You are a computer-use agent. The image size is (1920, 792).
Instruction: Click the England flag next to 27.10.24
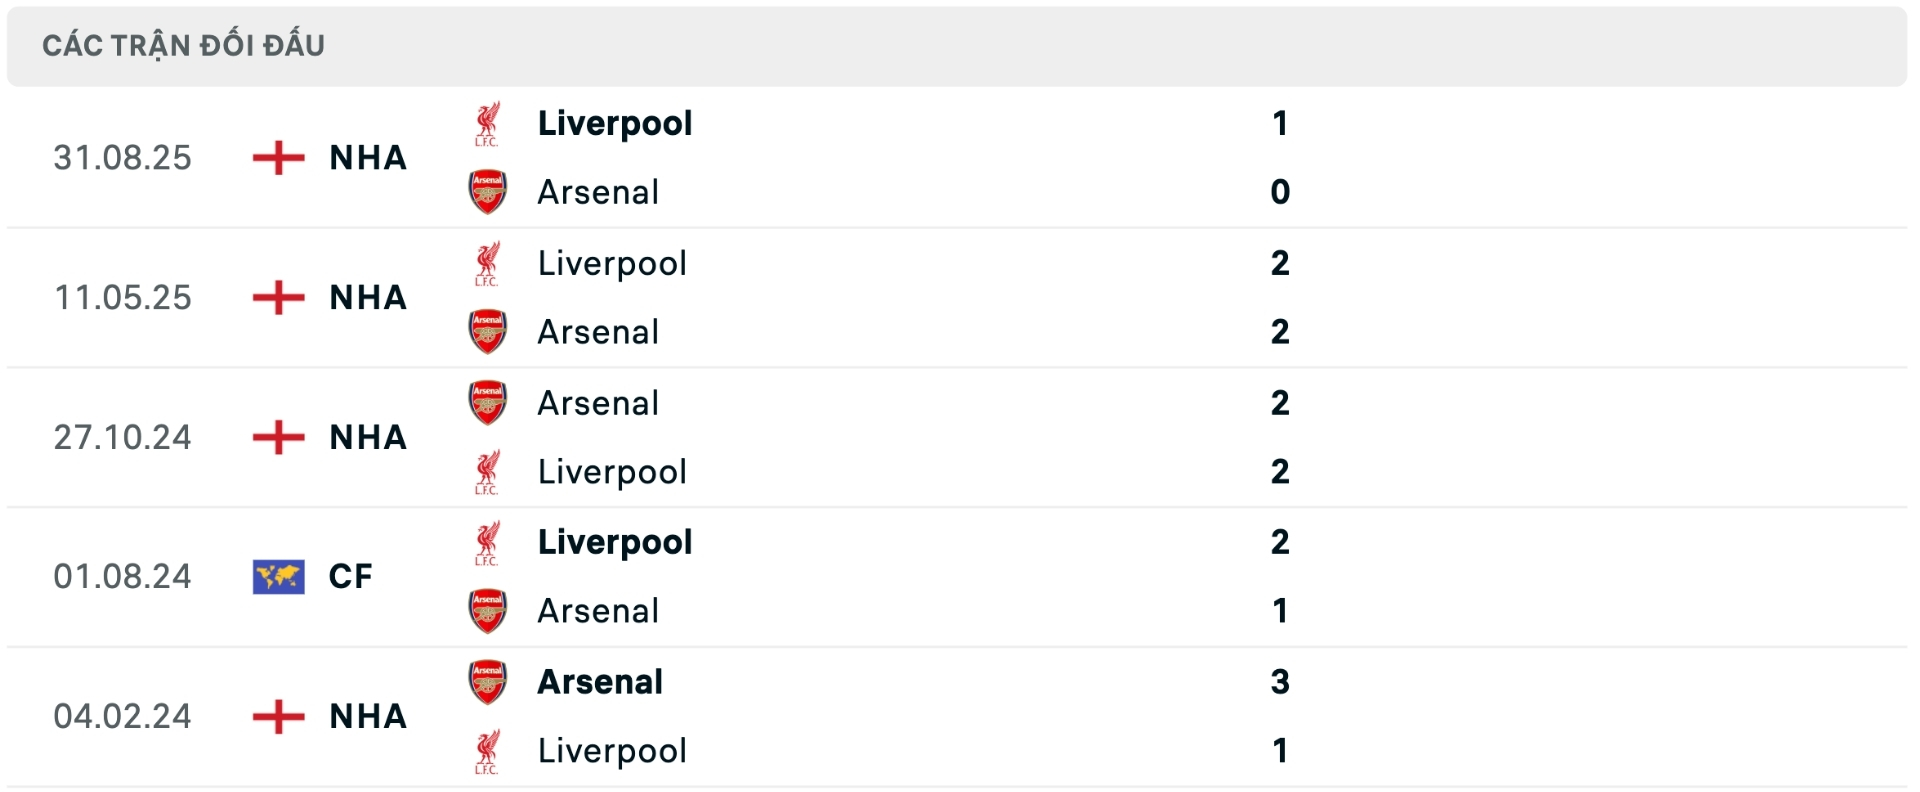277,437
